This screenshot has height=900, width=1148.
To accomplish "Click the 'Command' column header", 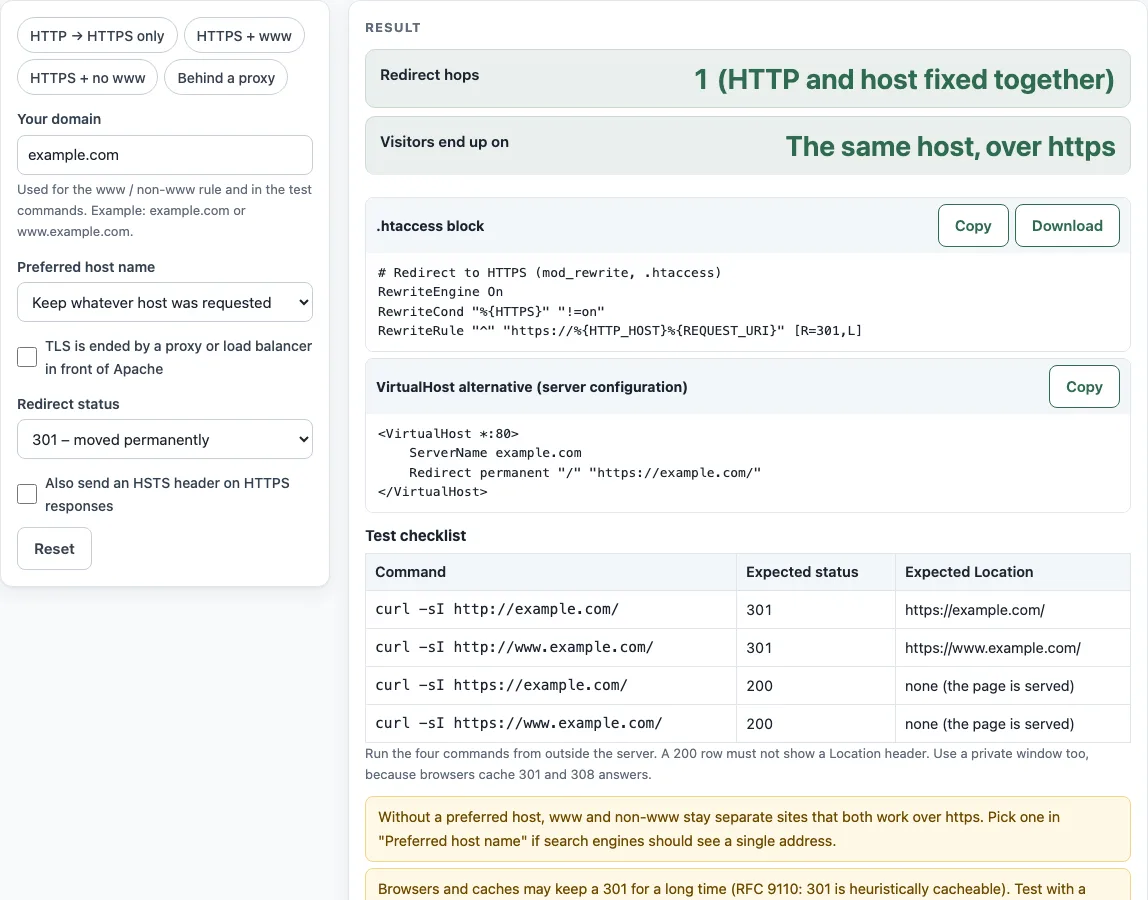I will point(551,572).
